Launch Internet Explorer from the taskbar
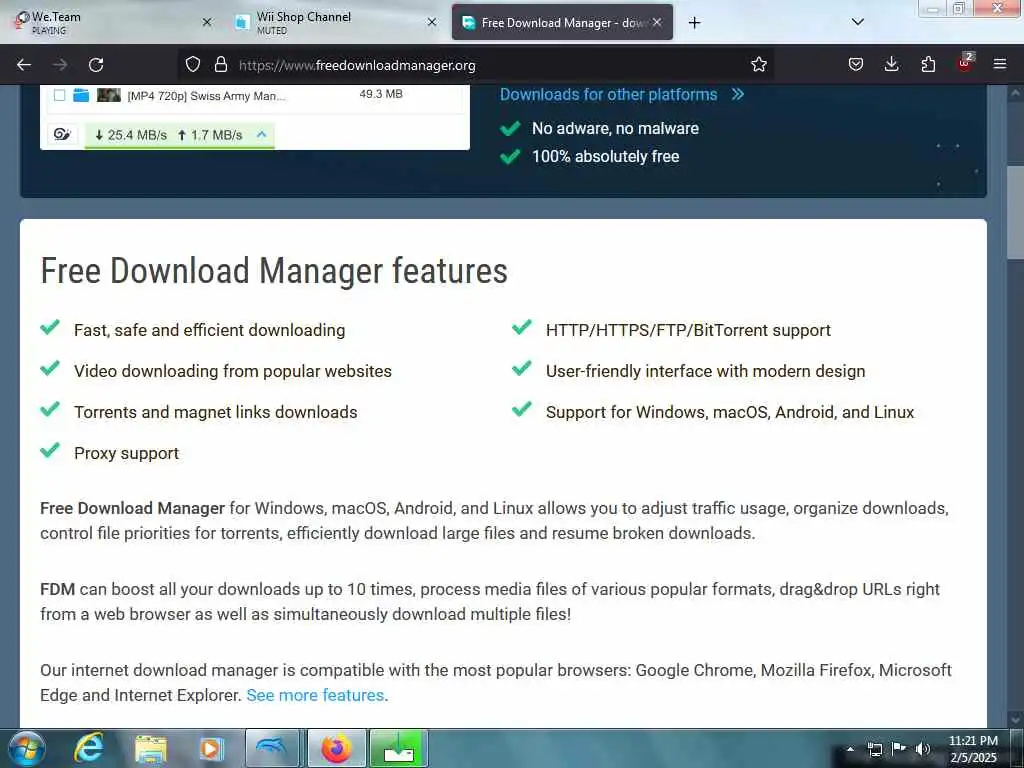Image resolution: width=1024 pixels, height=768 pixels. coord(89,748)
